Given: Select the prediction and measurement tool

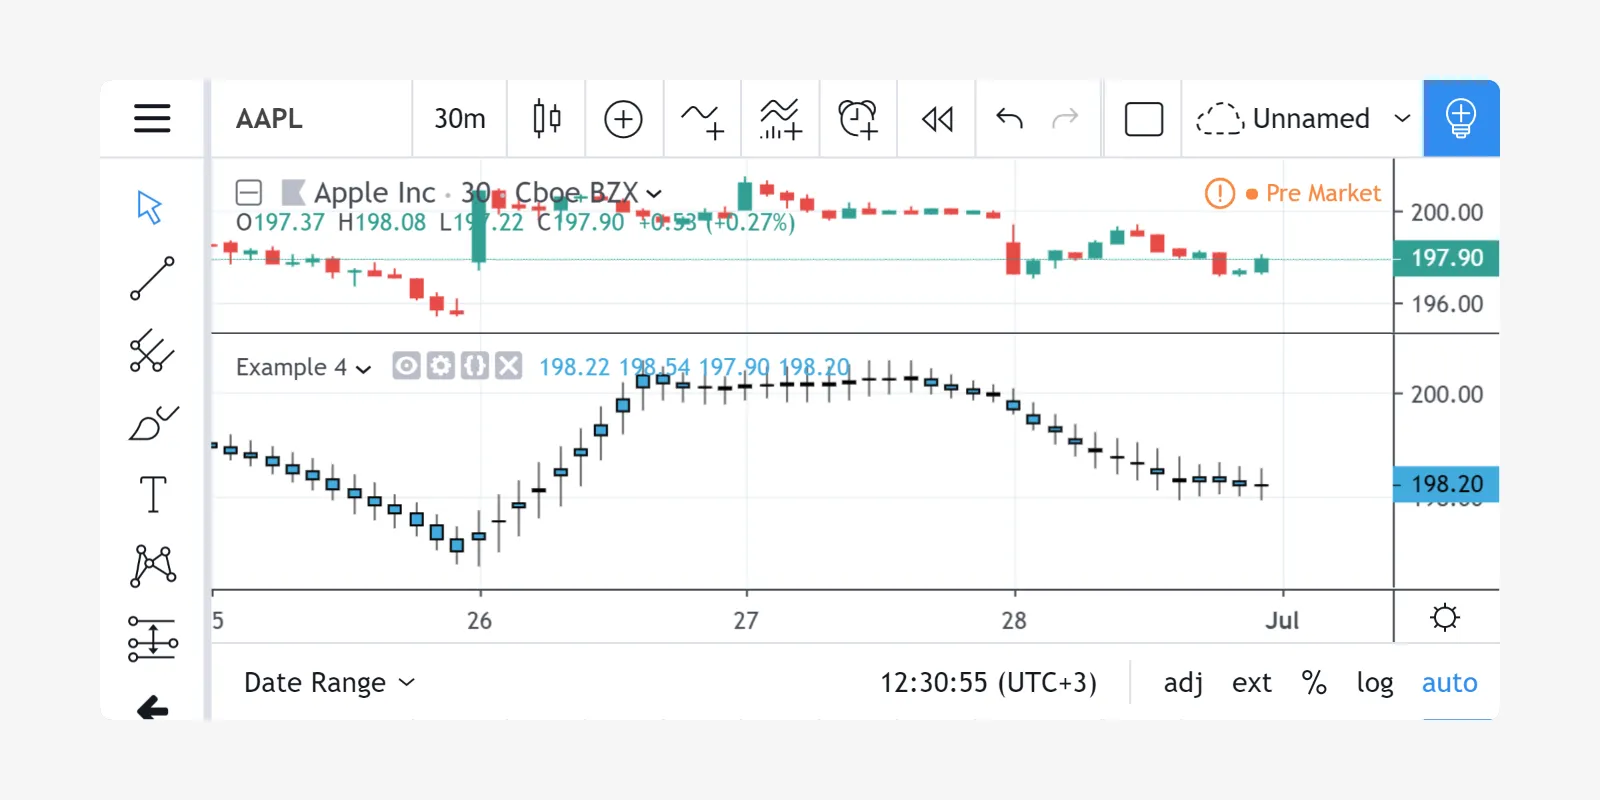Looking at the screenshot, I should click(152, 638).
